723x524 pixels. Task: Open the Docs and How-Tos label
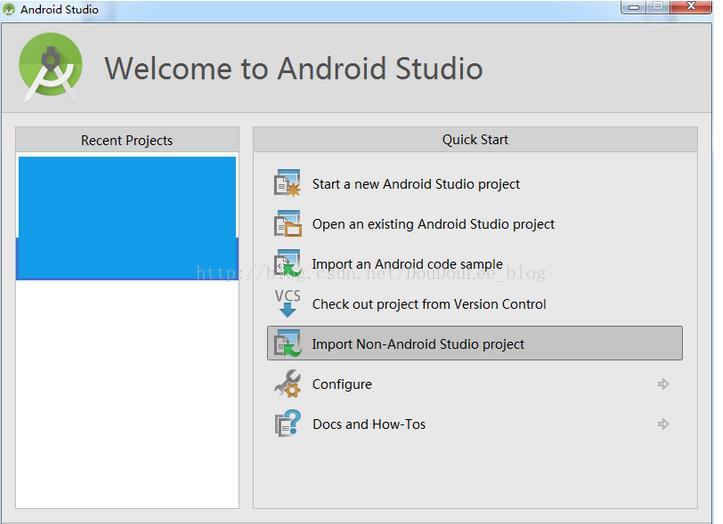tap(369, 424)
